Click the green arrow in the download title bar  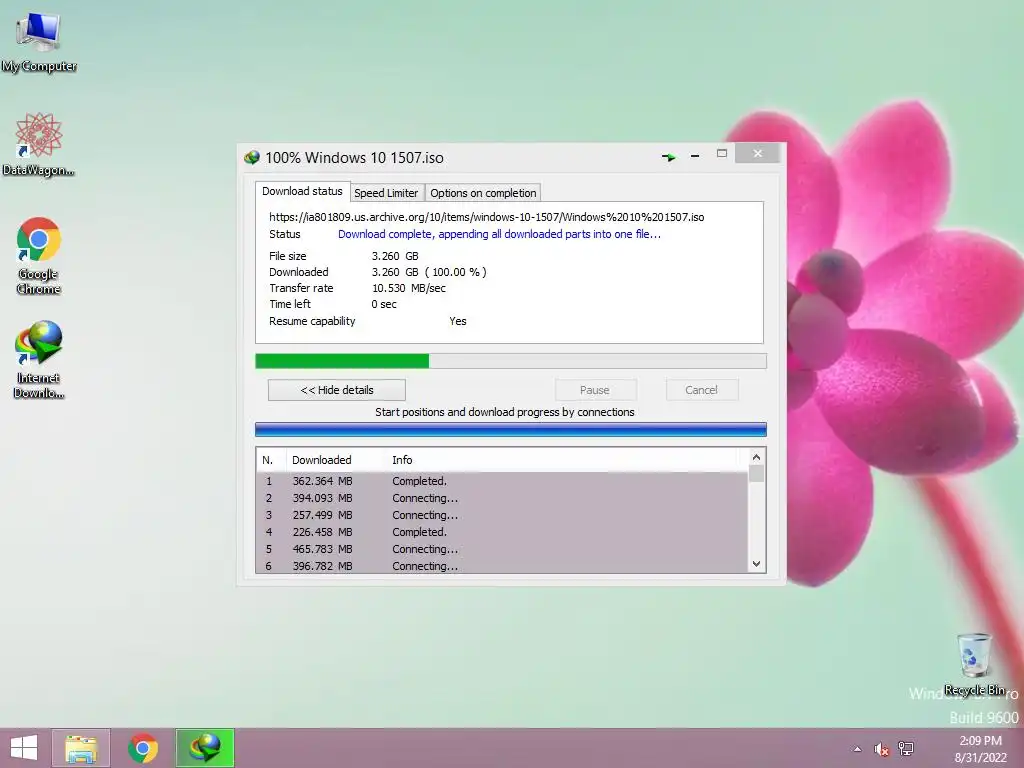coord(668,157)
